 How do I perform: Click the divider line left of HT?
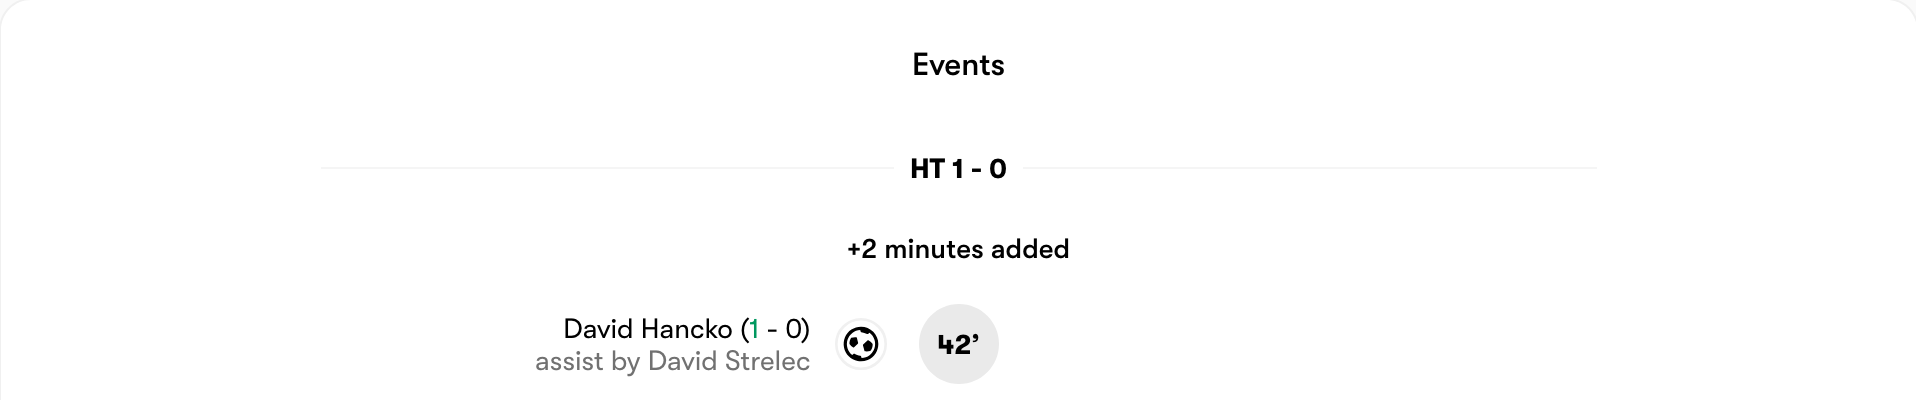point(606,169)
